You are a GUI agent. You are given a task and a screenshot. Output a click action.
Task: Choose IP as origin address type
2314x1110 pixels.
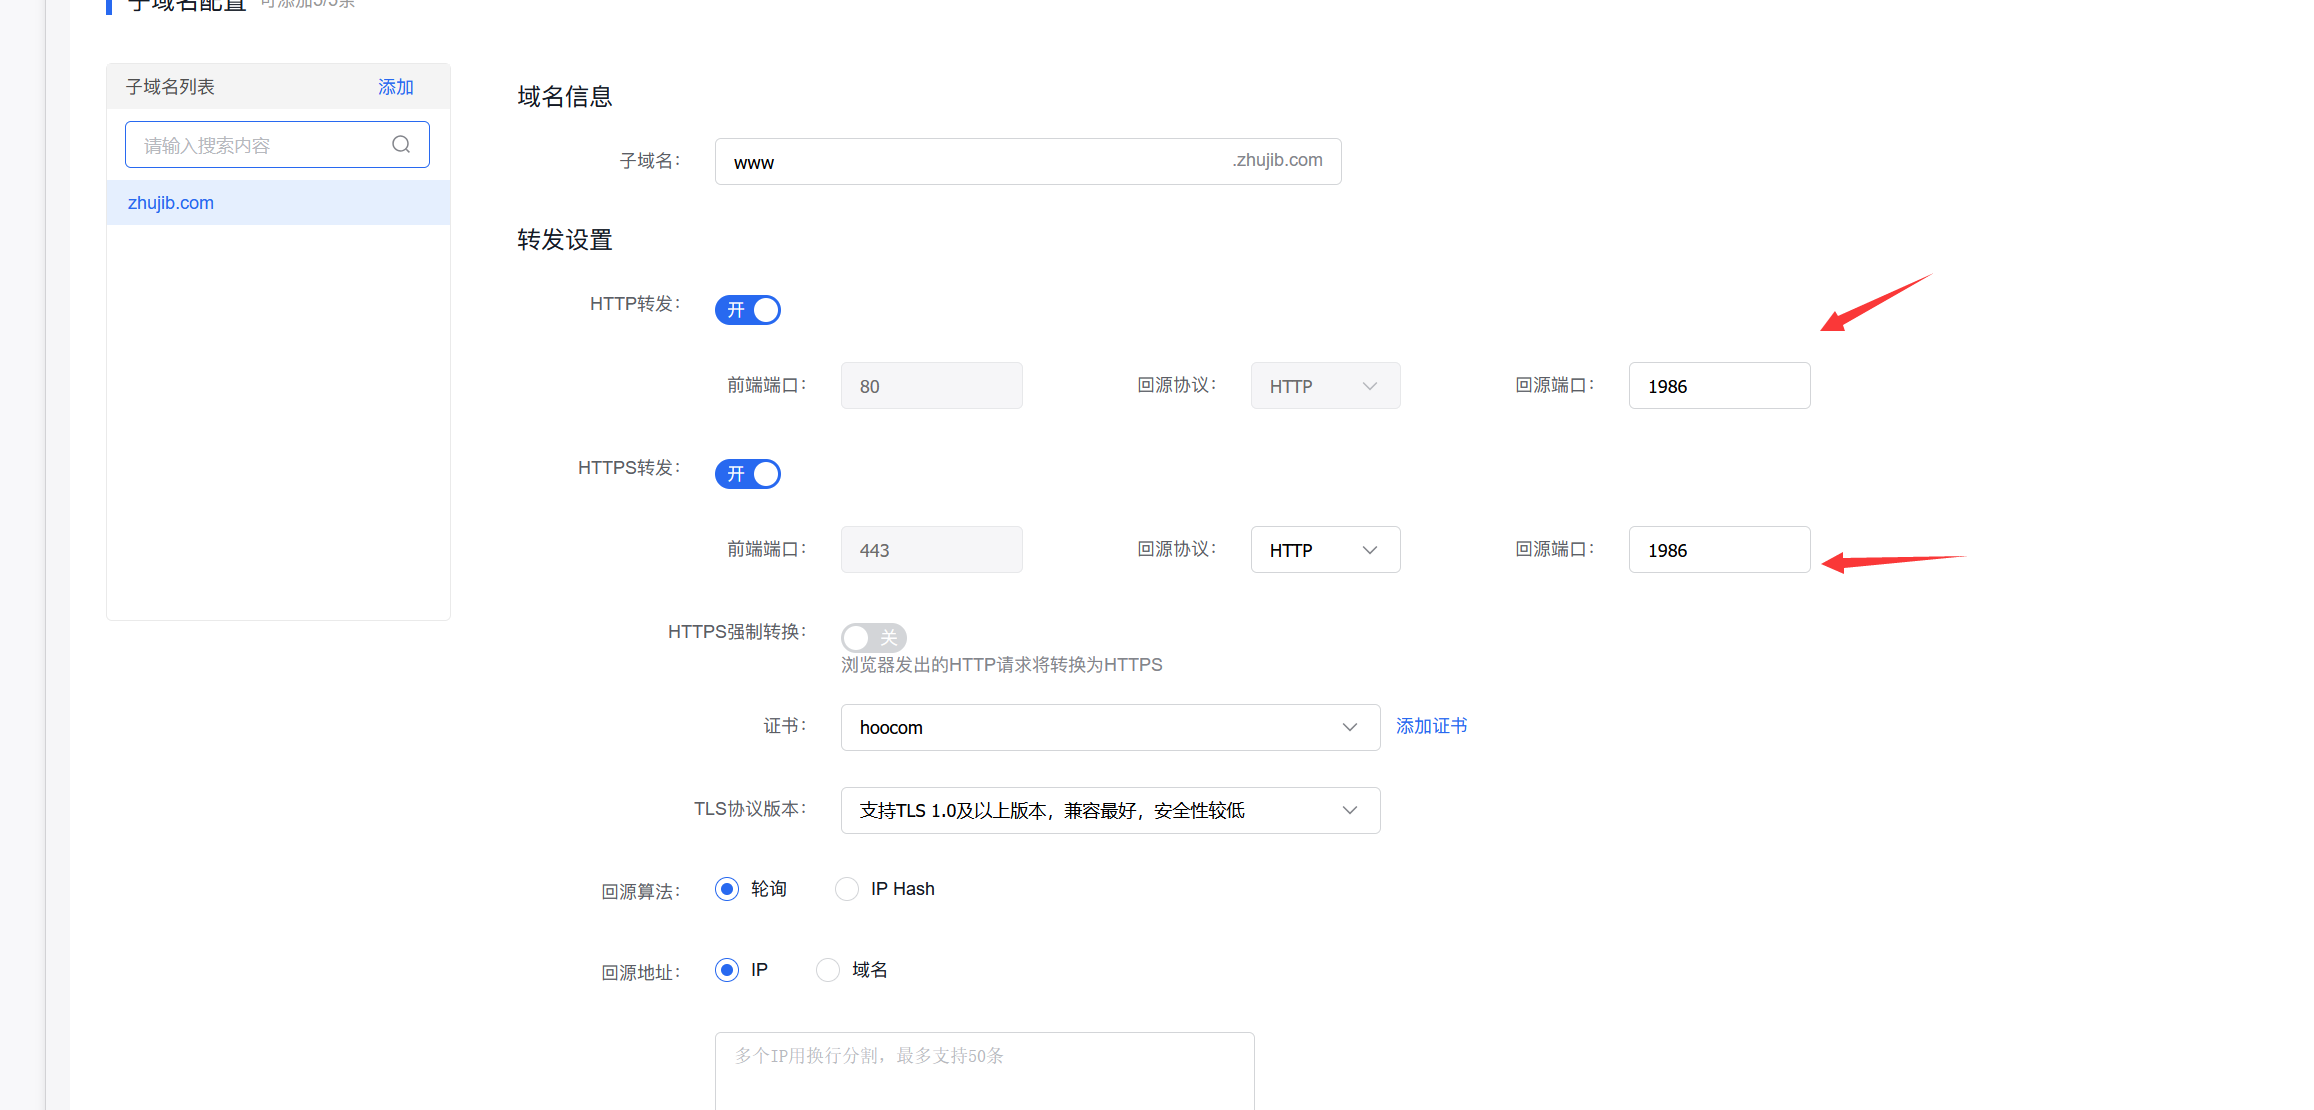click(x=727, y=970)
